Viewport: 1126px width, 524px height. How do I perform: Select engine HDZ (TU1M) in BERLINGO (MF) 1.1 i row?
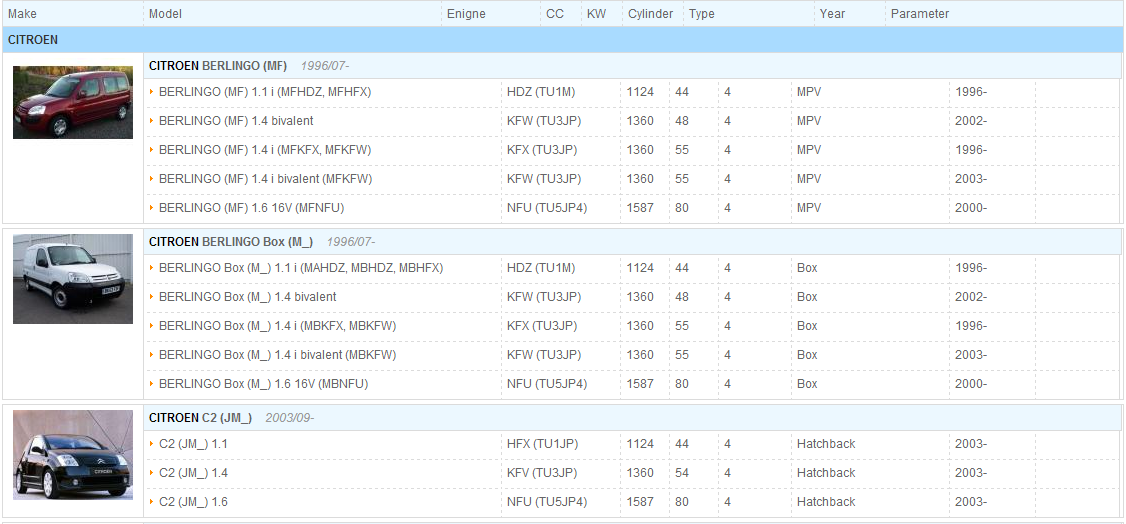point(541,92)
